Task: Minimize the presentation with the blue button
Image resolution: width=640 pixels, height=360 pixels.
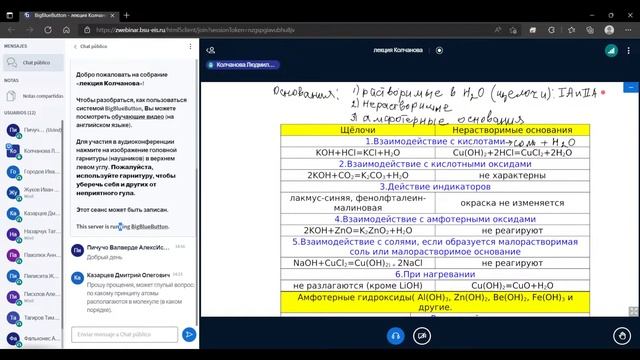Action: coord(631,87)
